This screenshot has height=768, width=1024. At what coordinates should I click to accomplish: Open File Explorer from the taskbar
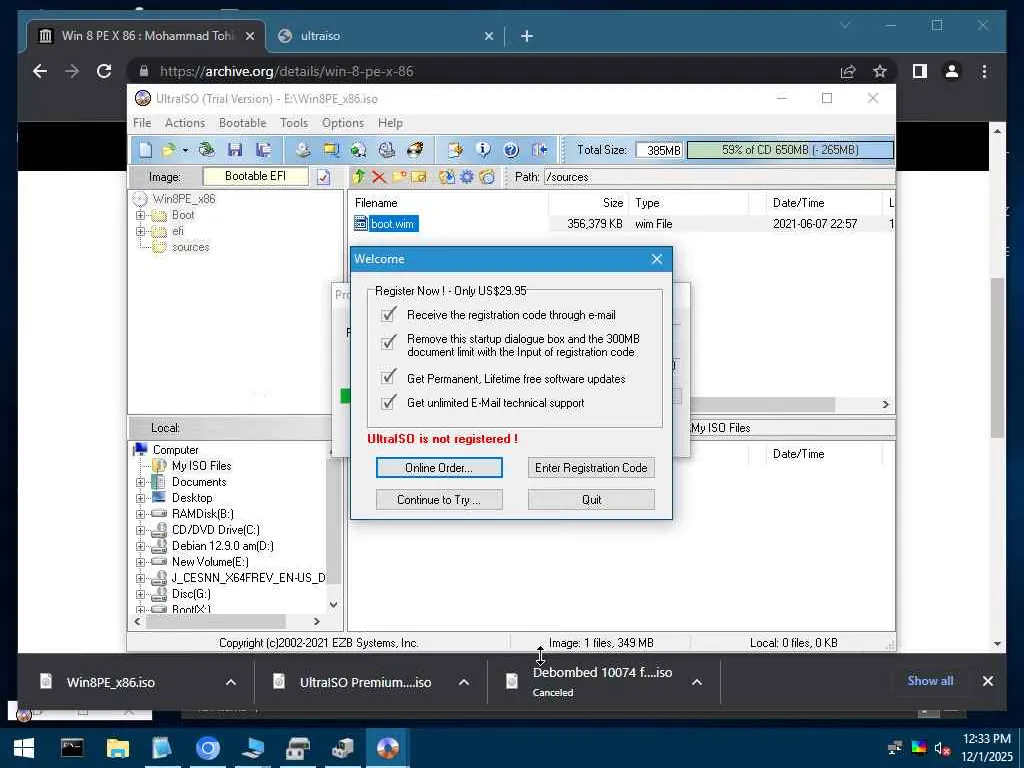click(x=118, y=748)
